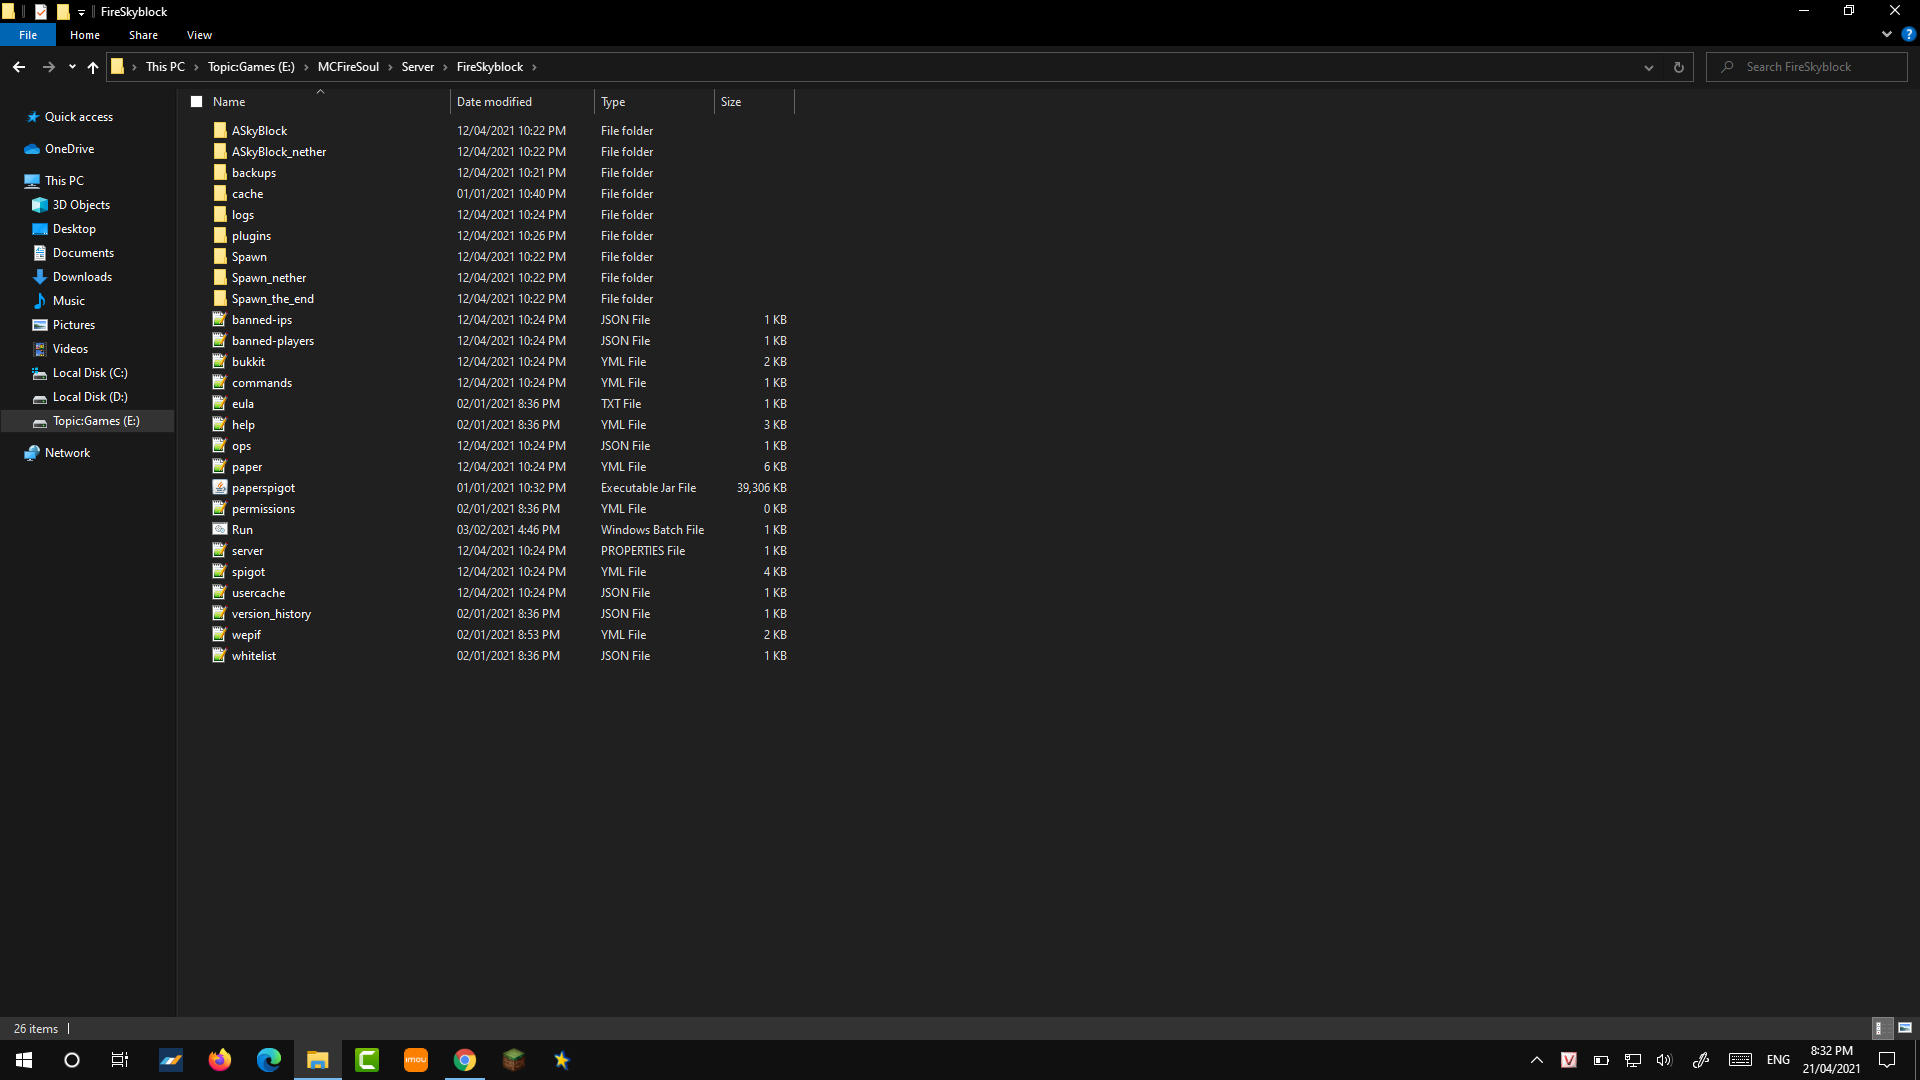Select the paperspigot jar file icon
Viewport: 1920px width, 1080px height.
220,488
